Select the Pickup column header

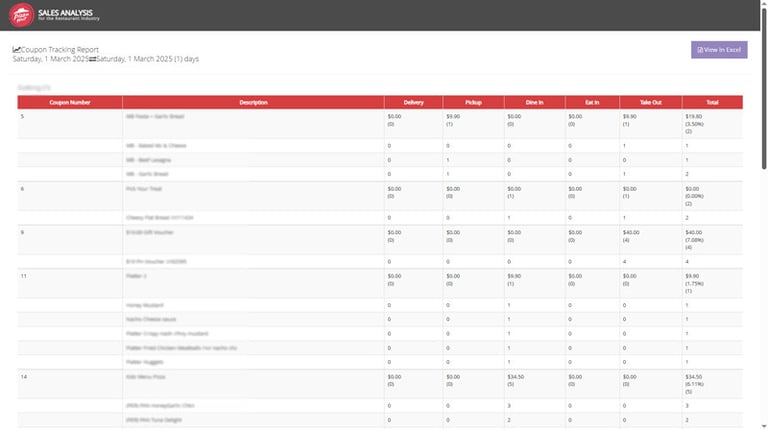(x=473, y=102)
